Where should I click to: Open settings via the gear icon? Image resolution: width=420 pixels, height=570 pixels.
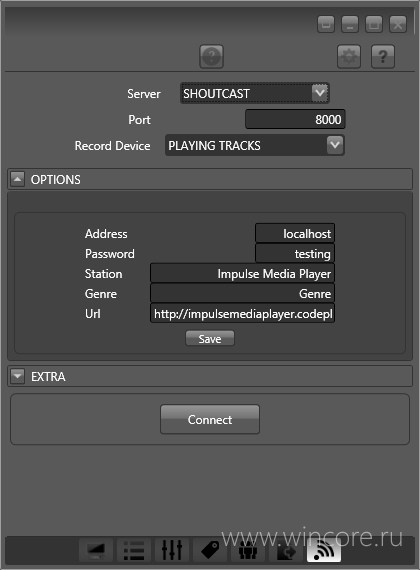point(349,56)
